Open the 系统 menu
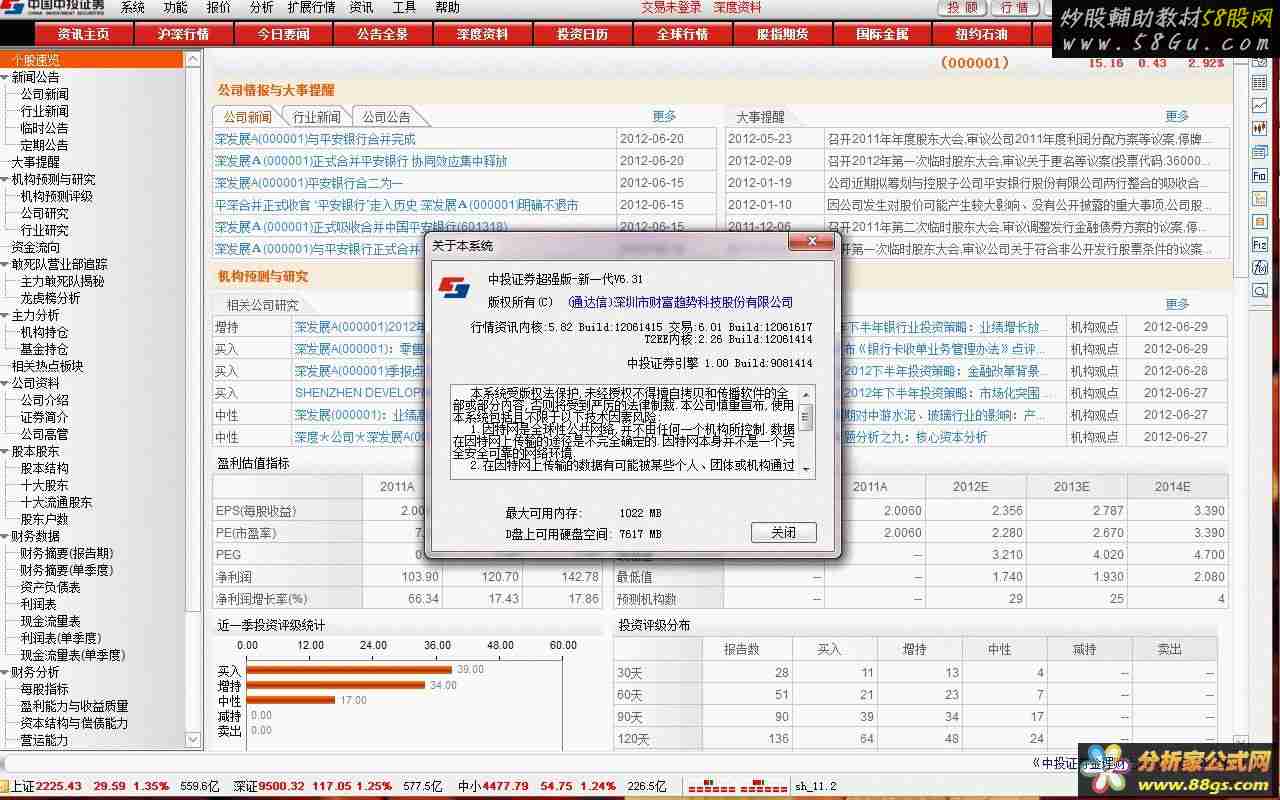This screenshot has width=1280, height=800. point(132,8)
